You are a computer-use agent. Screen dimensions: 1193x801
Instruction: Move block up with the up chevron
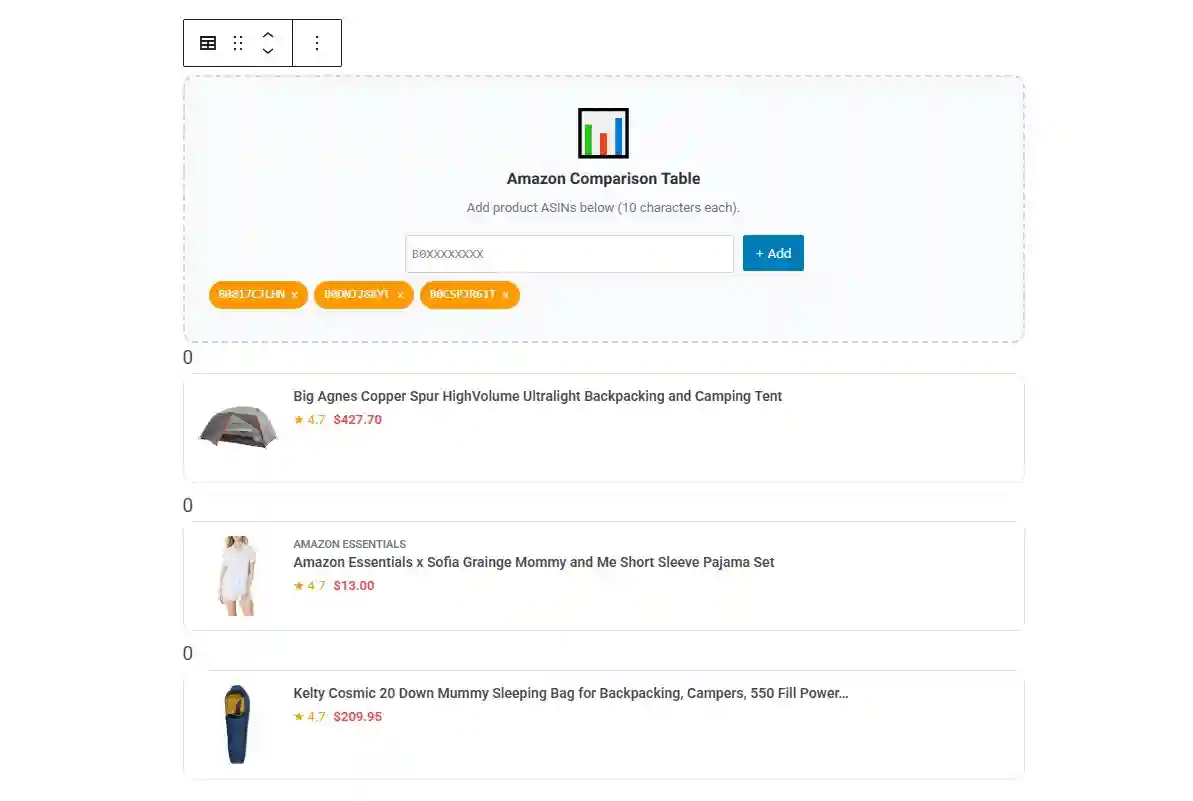click(268, 35)
